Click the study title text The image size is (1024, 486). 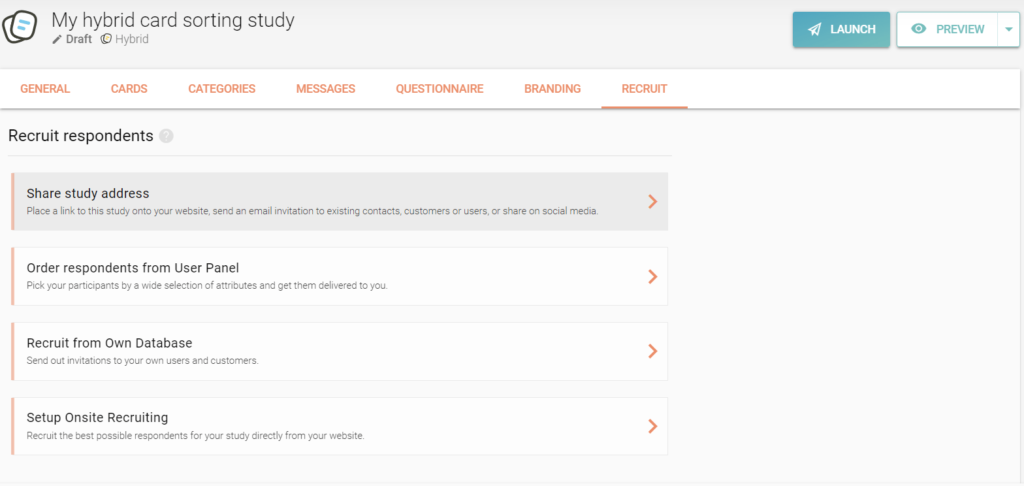pos(173,20)
